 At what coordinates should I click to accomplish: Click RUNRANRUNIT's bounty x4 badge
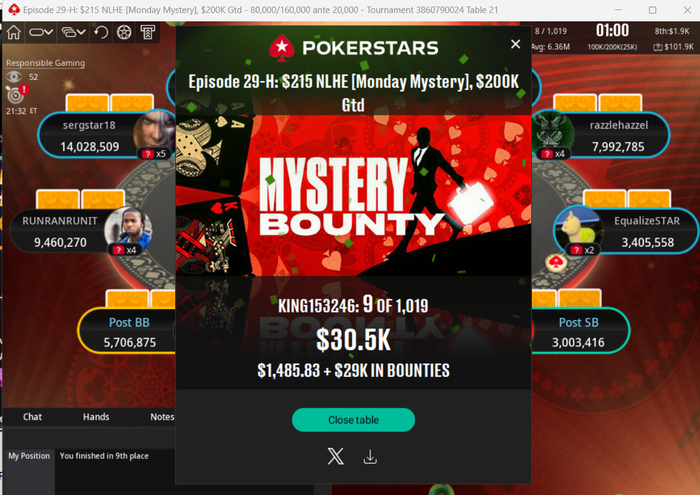(125, 250)
